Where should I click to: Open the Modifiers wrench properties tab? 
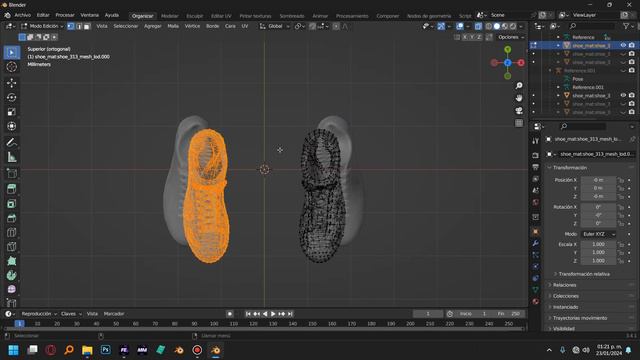click(x=536, y=243)
